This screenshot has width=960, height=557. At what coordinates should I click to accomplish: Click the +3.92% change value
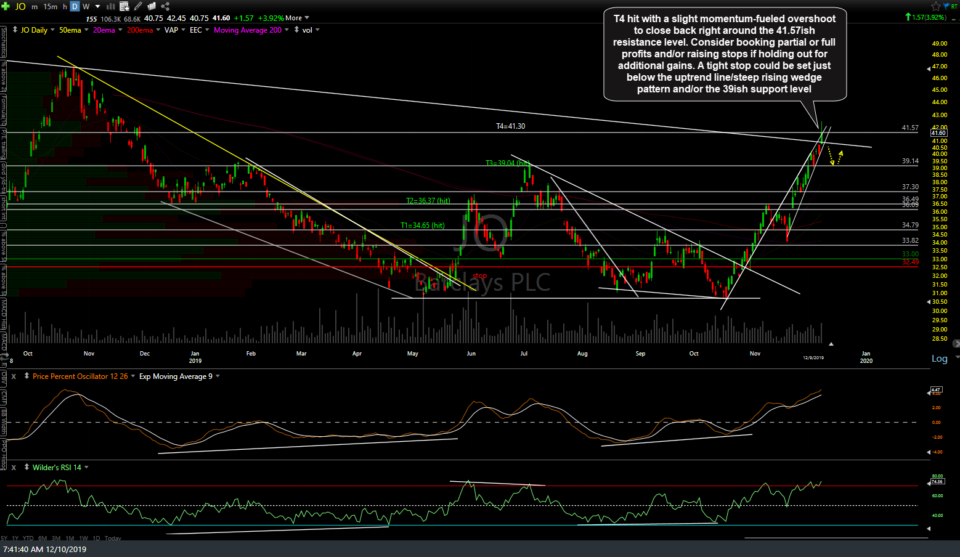coord(269,18)
